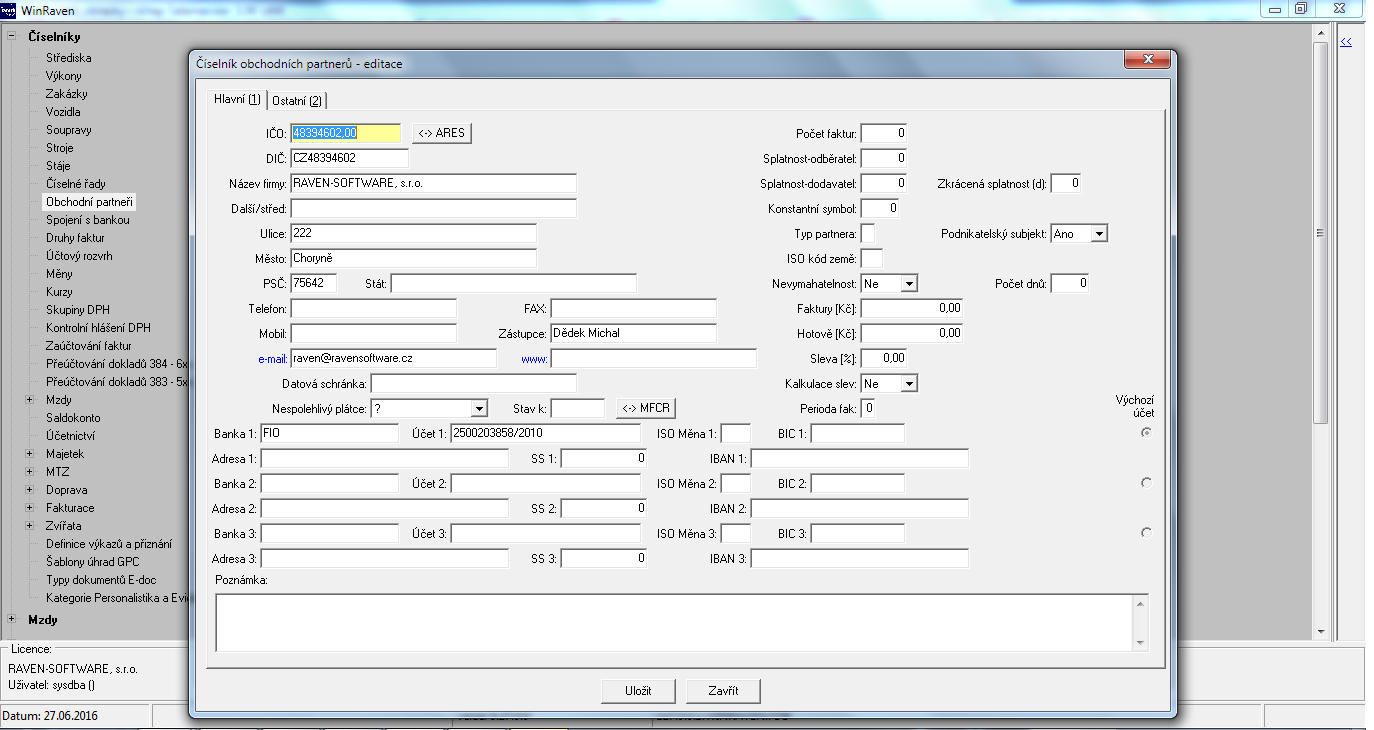Click the MFCR verification button
Viewport: 1374px width, 730px height.
coord(645,408)
